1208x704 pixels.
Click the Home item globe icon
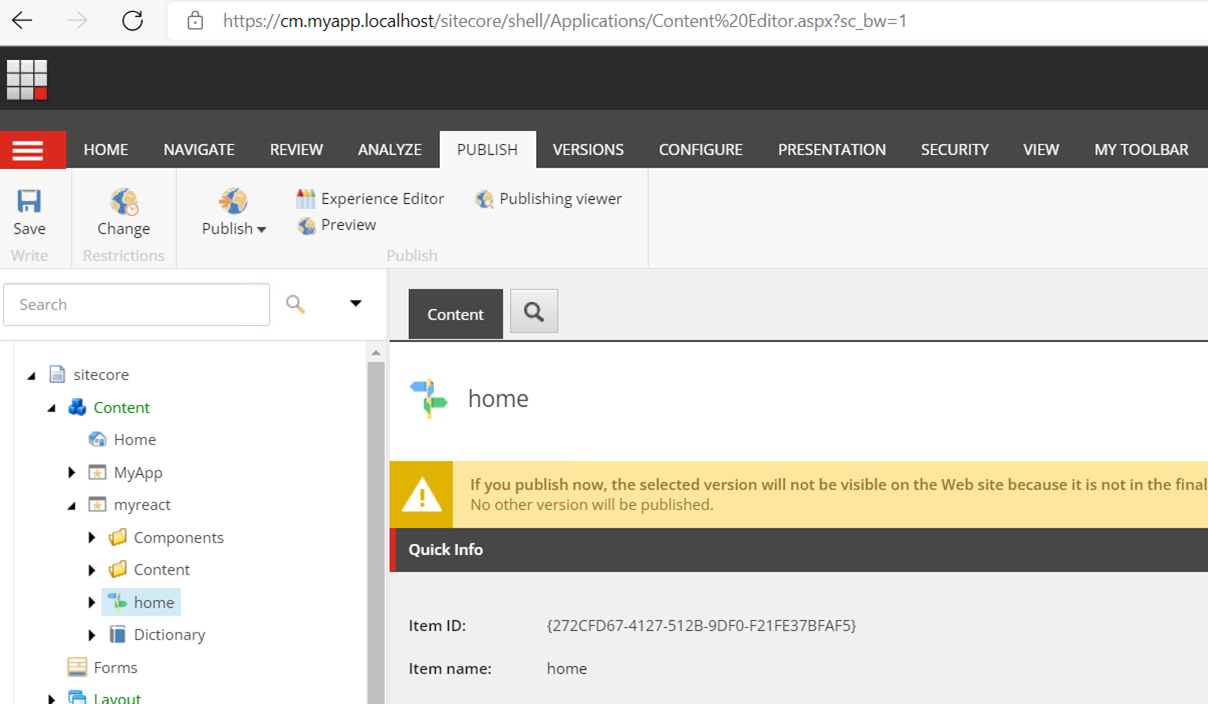point(97,439)
